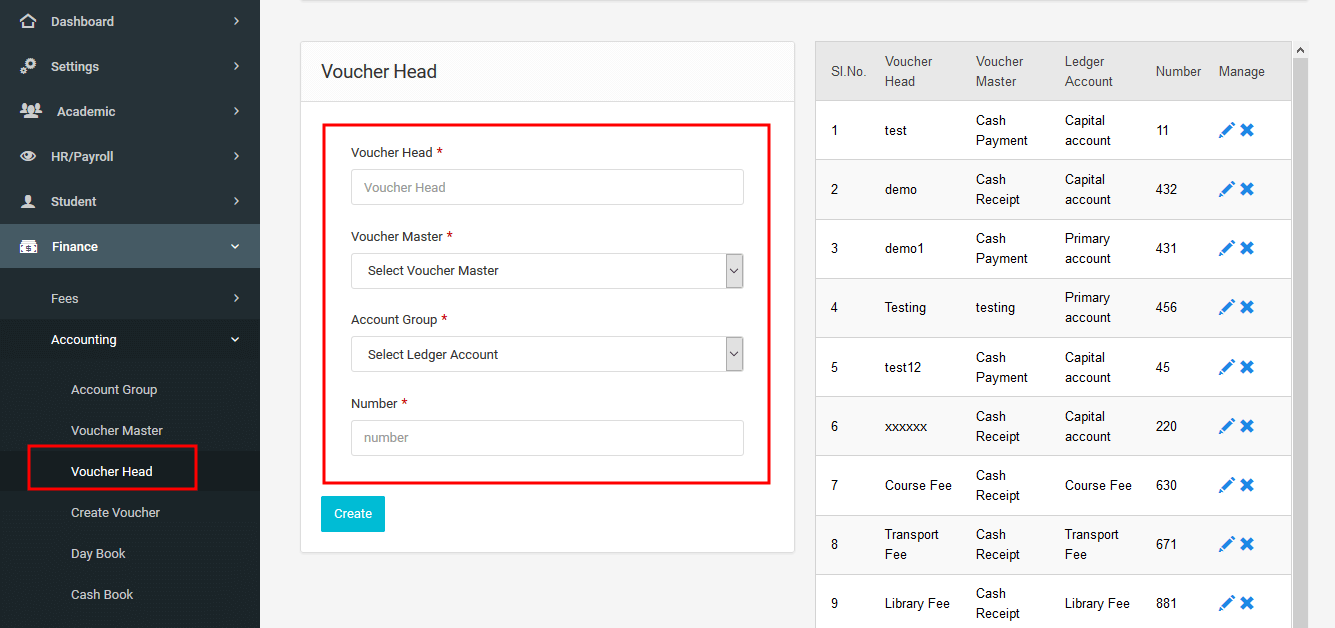This screenshot has height=628, width=1335.
Task: Open Account Group in sidebar
Action: click(114, 390)
